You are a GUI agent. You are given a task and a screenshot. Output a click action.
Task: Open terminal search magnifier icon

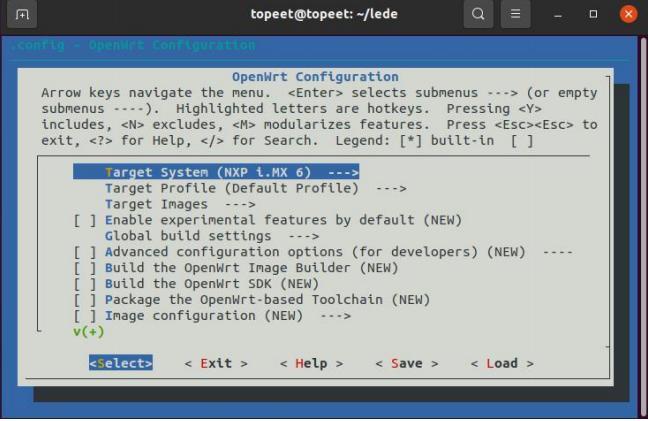click(479, 15)
